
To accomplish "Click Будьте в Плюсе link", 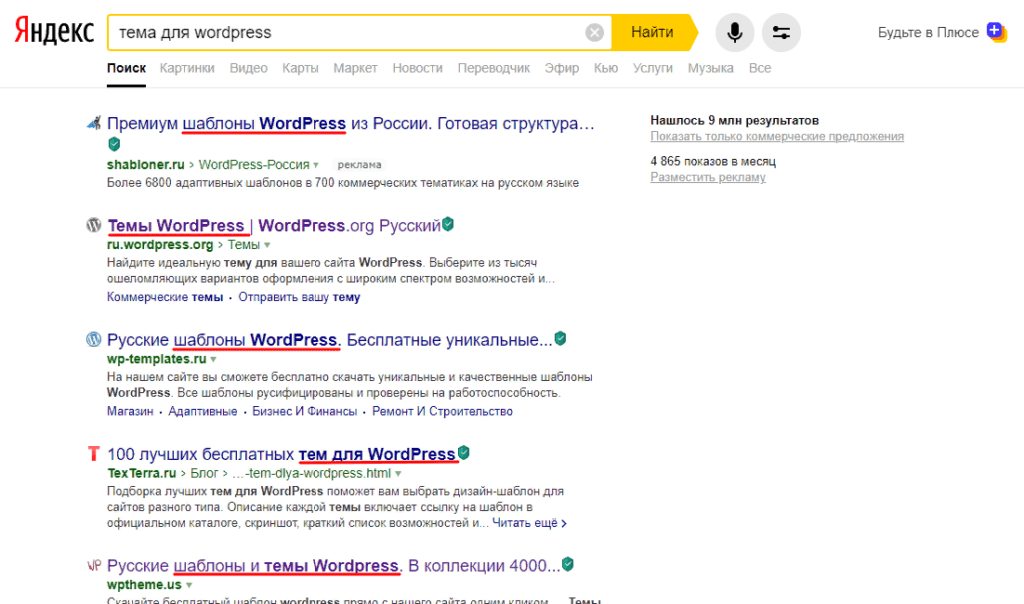I will (928, 32).
